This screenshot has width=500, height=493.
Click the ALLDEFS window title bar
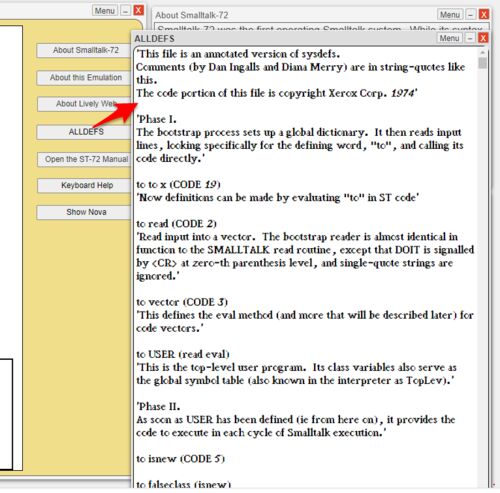(x=283, y=38)
